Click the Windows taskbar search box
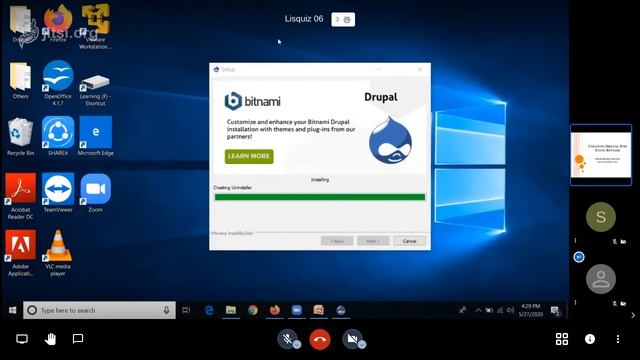Image resolution: width=640 pixels, height=360 pixels. [99, 310]
